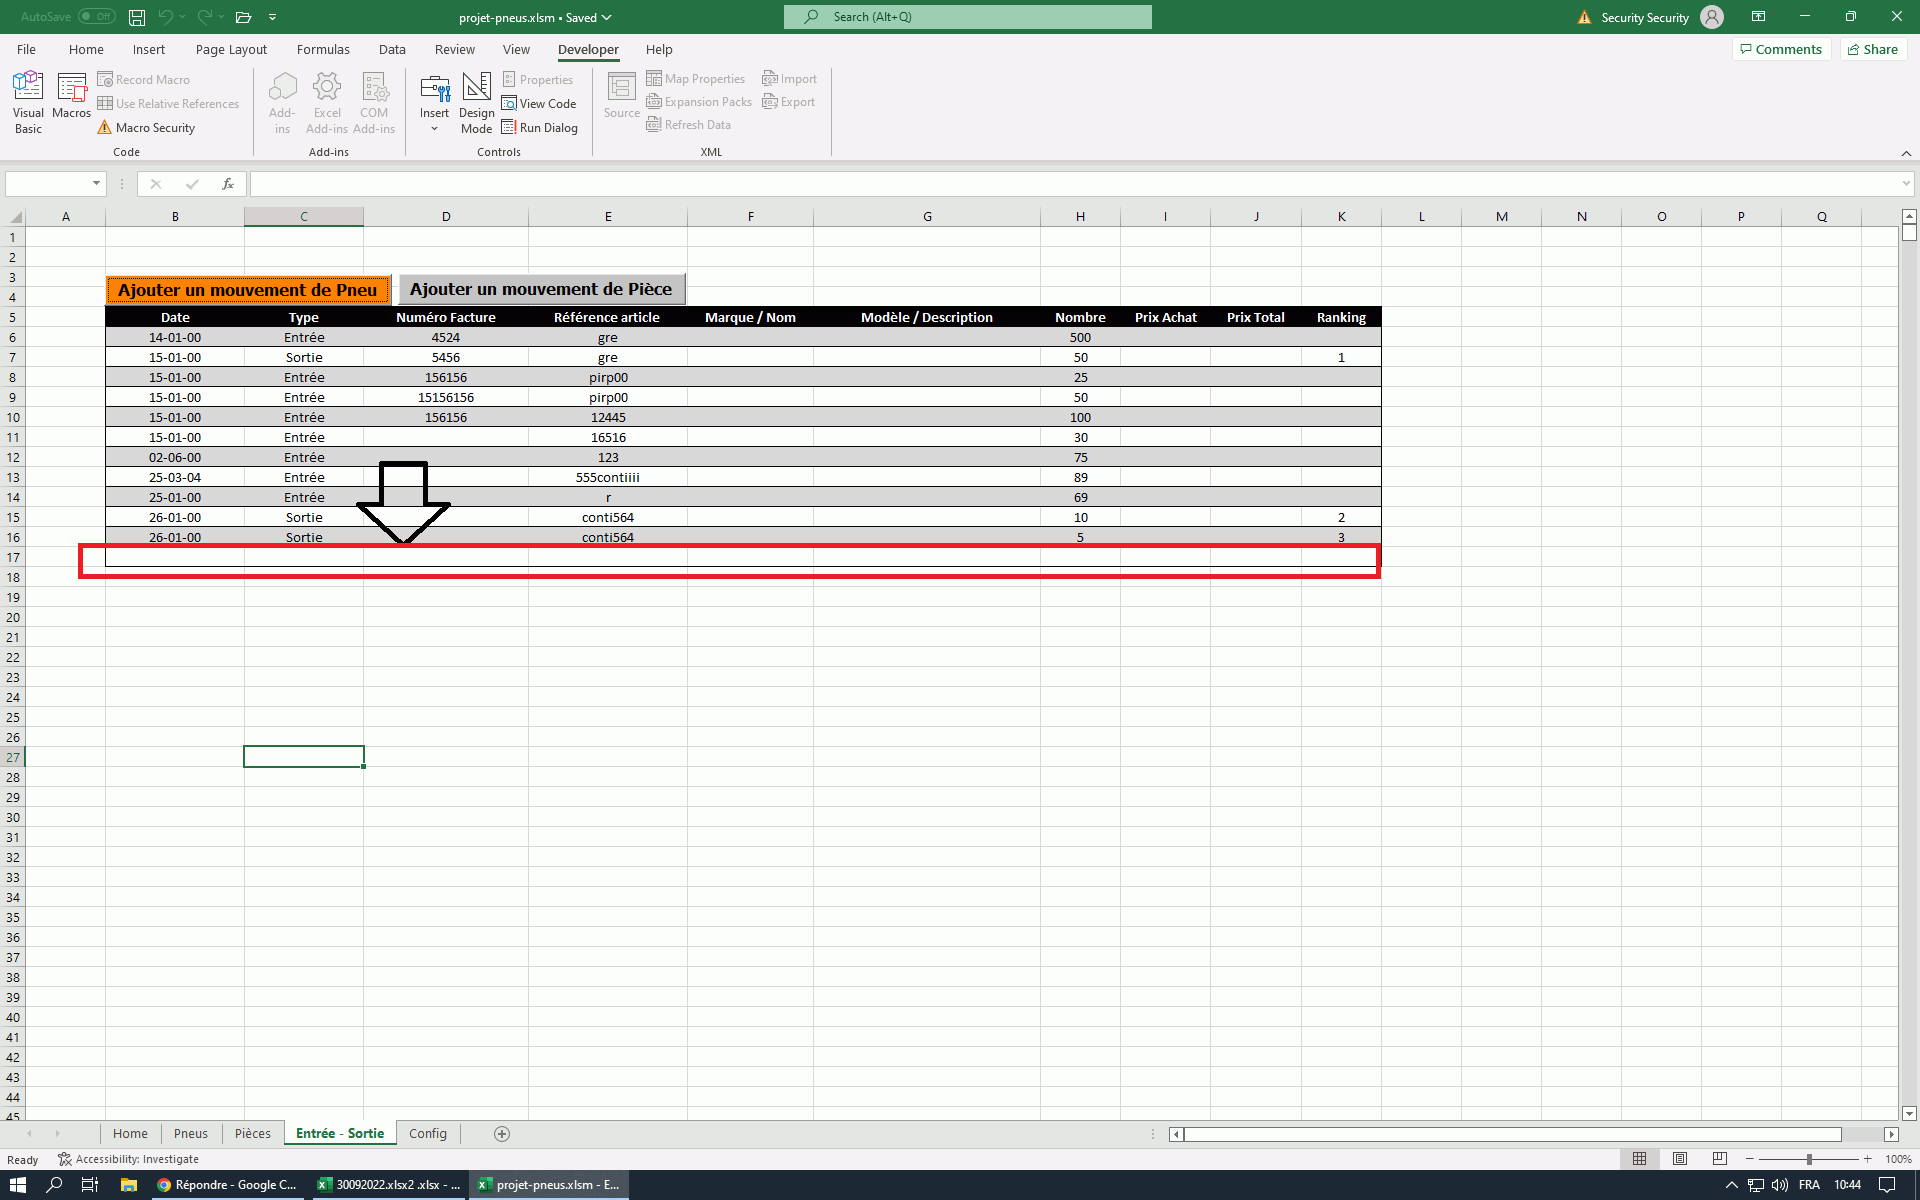Screen dimensions: 1920x1200
Task: Open the Formulas ribbon tab
Action: (323, 49)
